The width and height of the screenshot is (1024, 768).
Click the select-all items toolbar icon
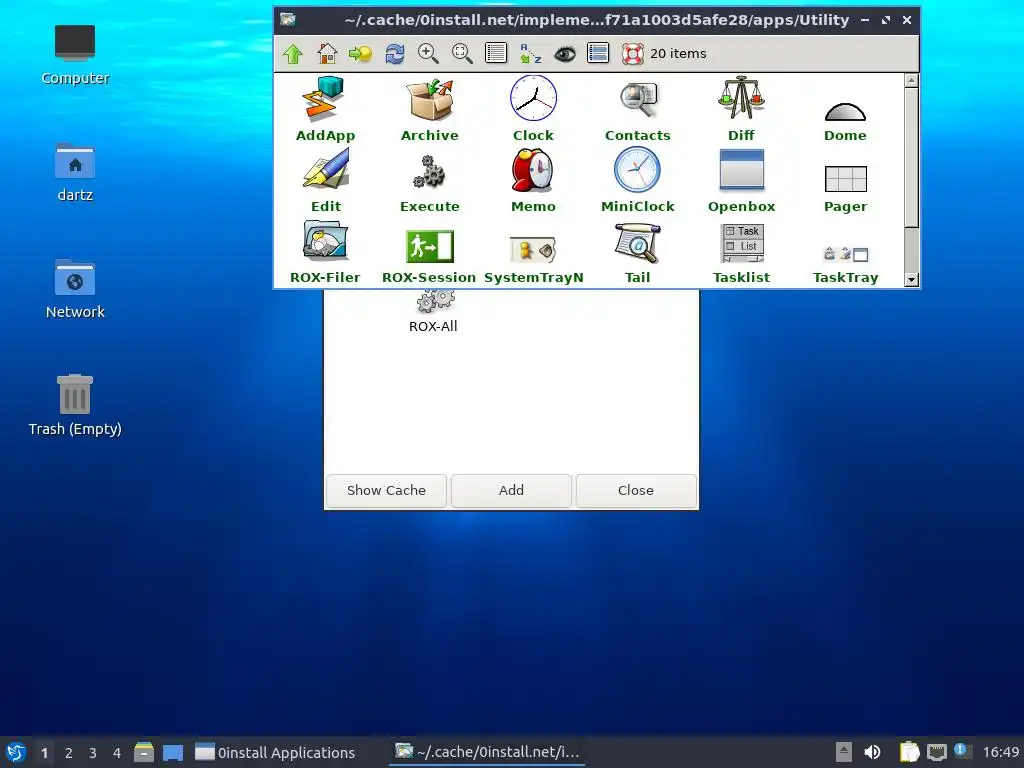598,53
